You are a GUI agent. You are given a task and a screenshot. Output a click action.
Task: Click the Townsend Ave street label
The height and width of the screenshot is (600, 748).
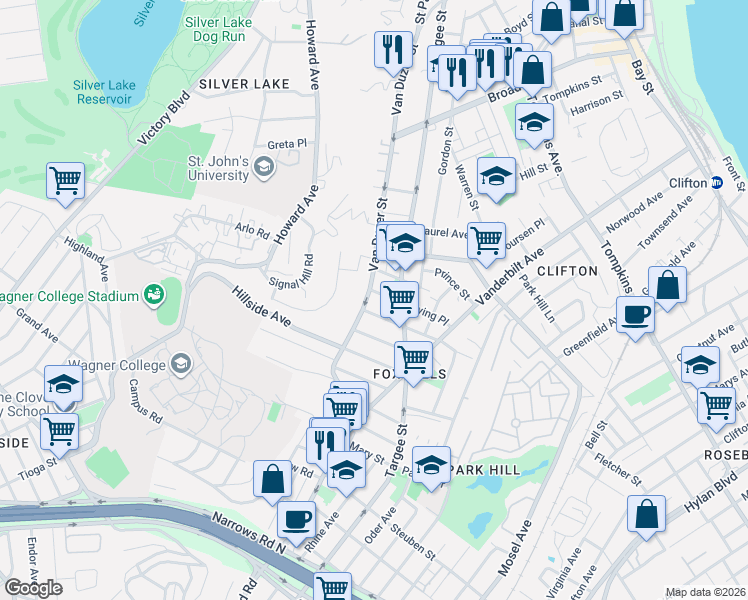666,223
